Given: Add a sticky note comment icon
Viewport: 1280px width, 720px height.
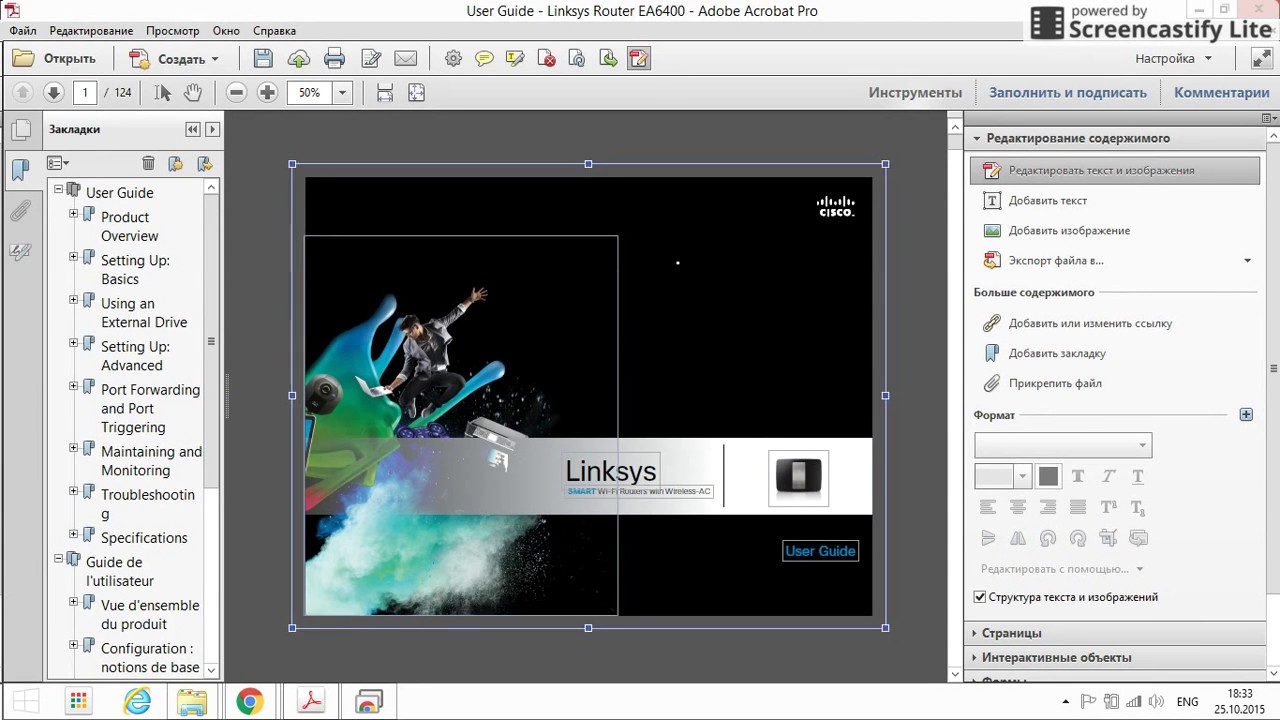Looking at the screenshot, I should [484, 59].
